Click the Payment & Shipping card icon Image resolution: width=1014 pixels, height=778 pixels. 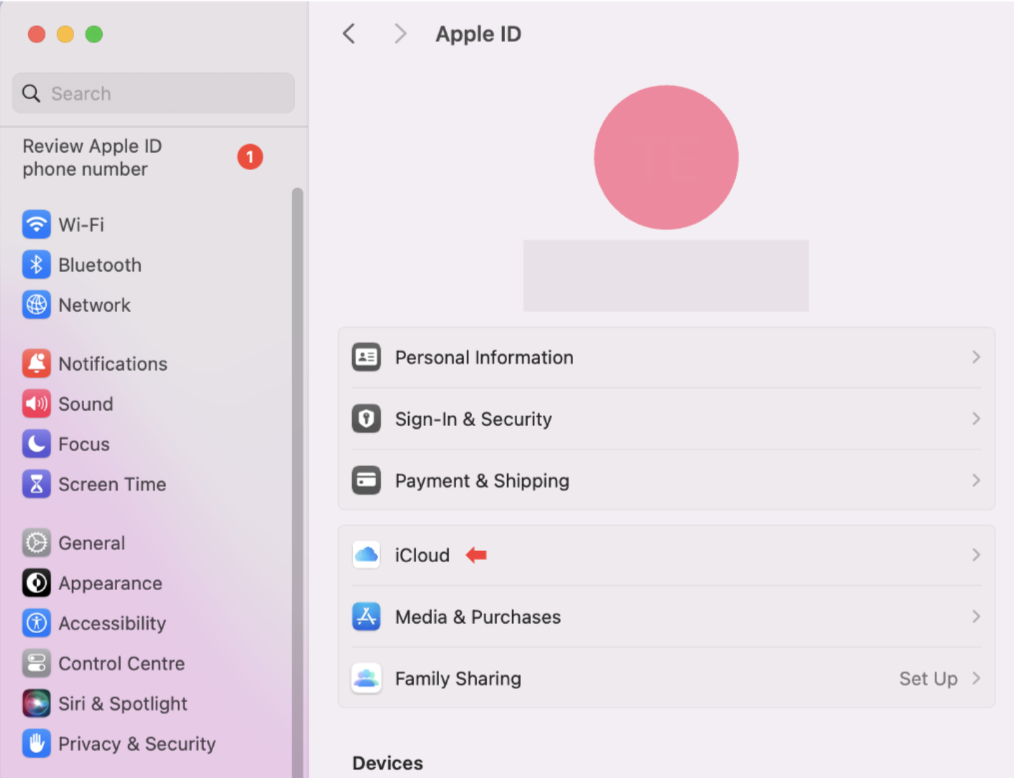pos(366,481)
